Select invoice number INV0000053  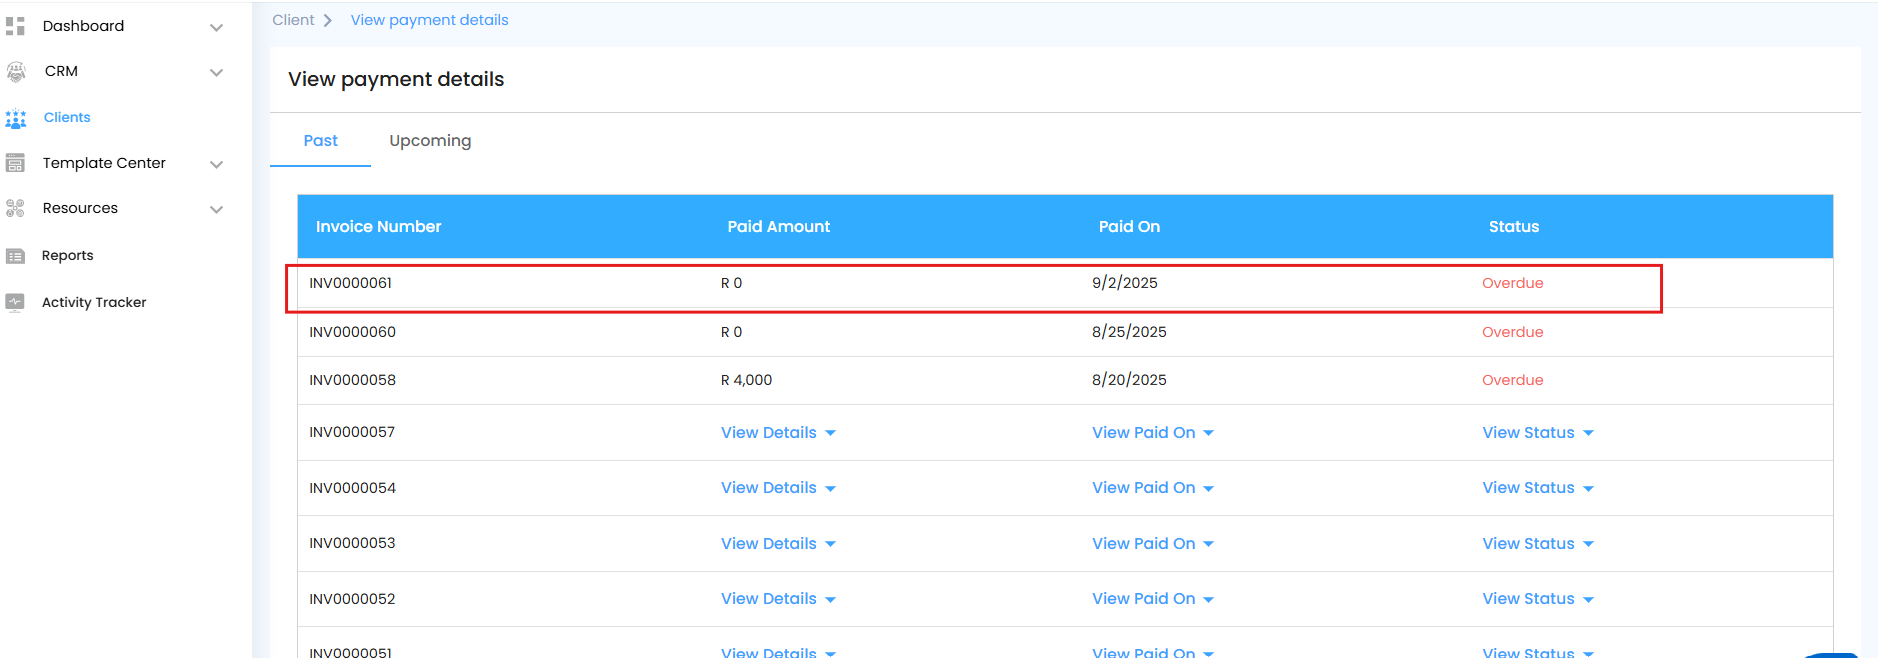click(x=352, y=543)
